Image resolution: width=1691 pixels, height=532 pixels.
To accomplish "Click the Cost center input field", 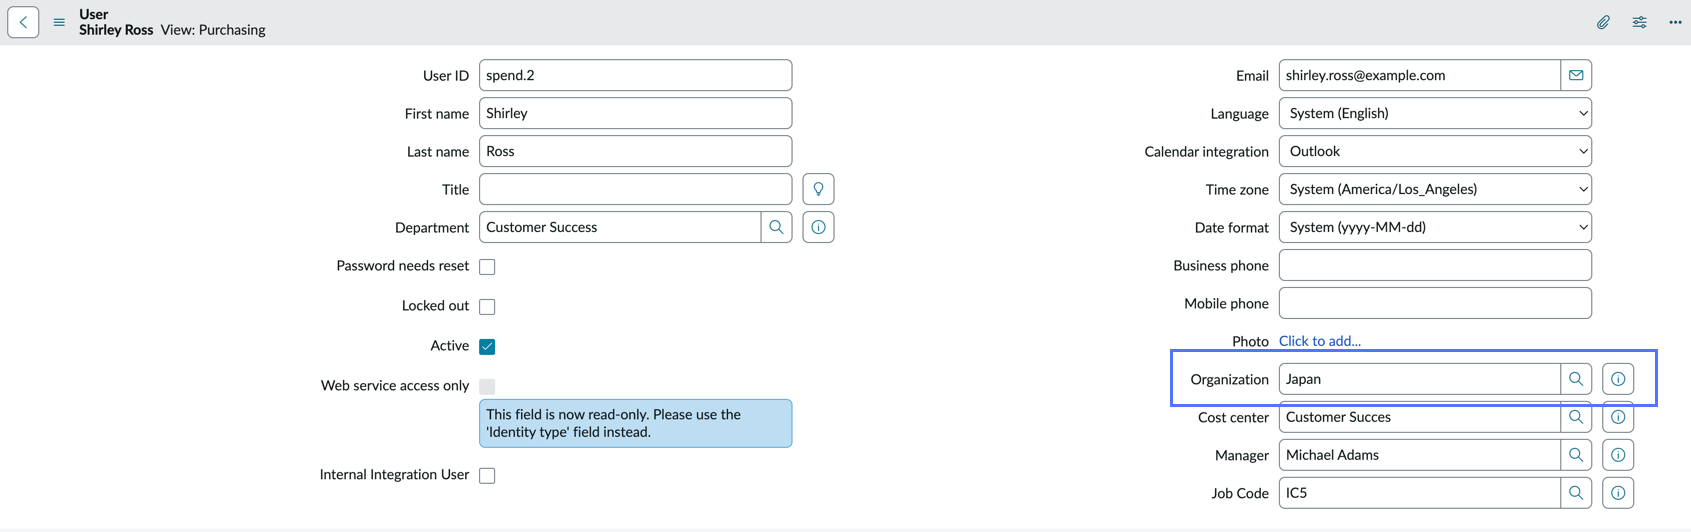I will [1420, 417].
